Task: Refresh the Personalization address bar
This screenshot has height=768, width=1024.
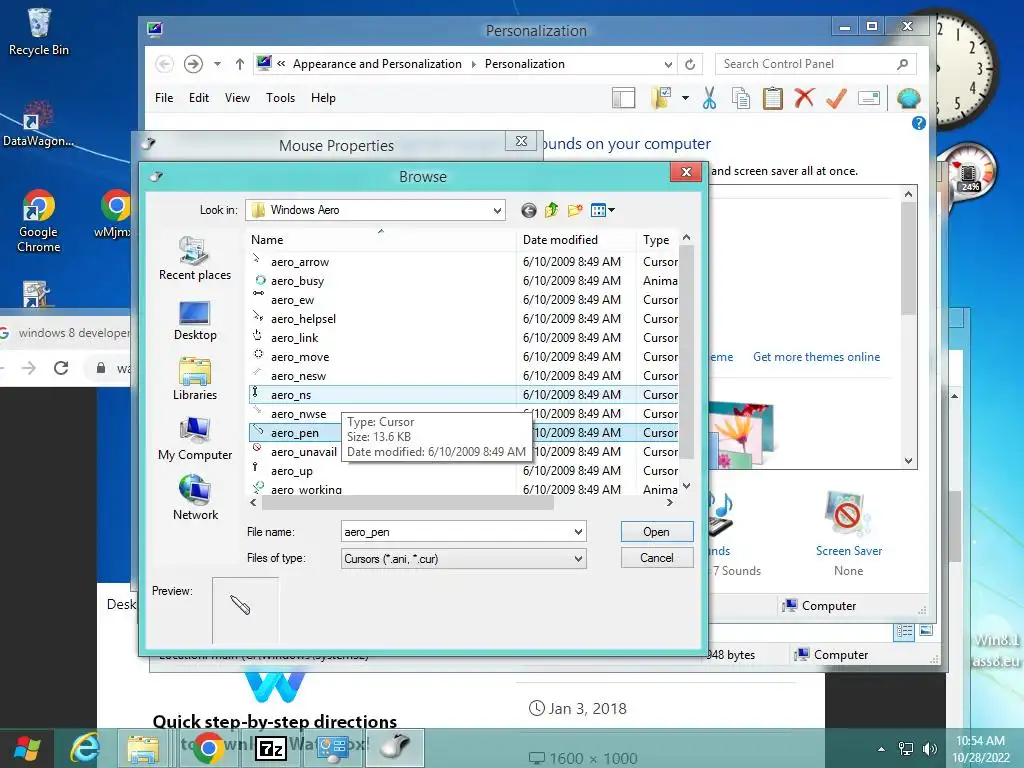Action: click(x=690, y=64)
